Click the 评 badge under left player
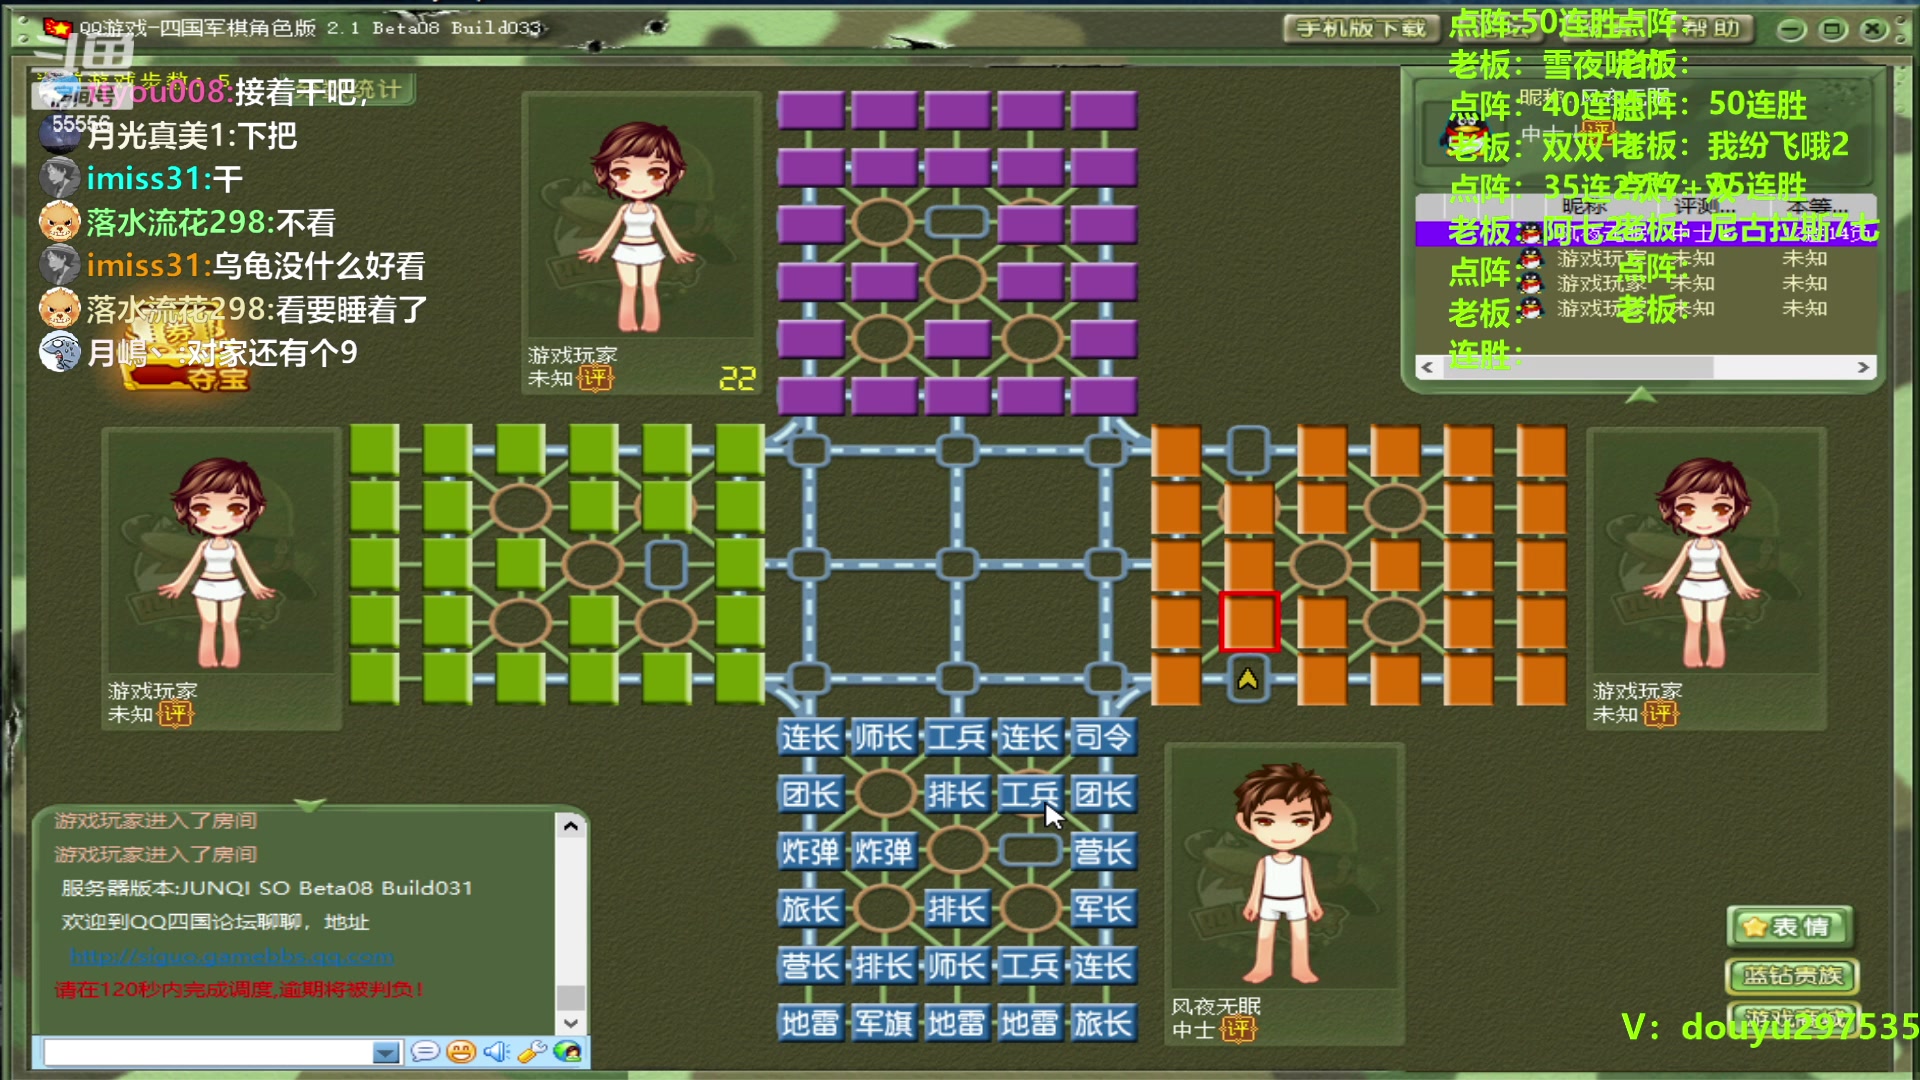 click(176, 714)
